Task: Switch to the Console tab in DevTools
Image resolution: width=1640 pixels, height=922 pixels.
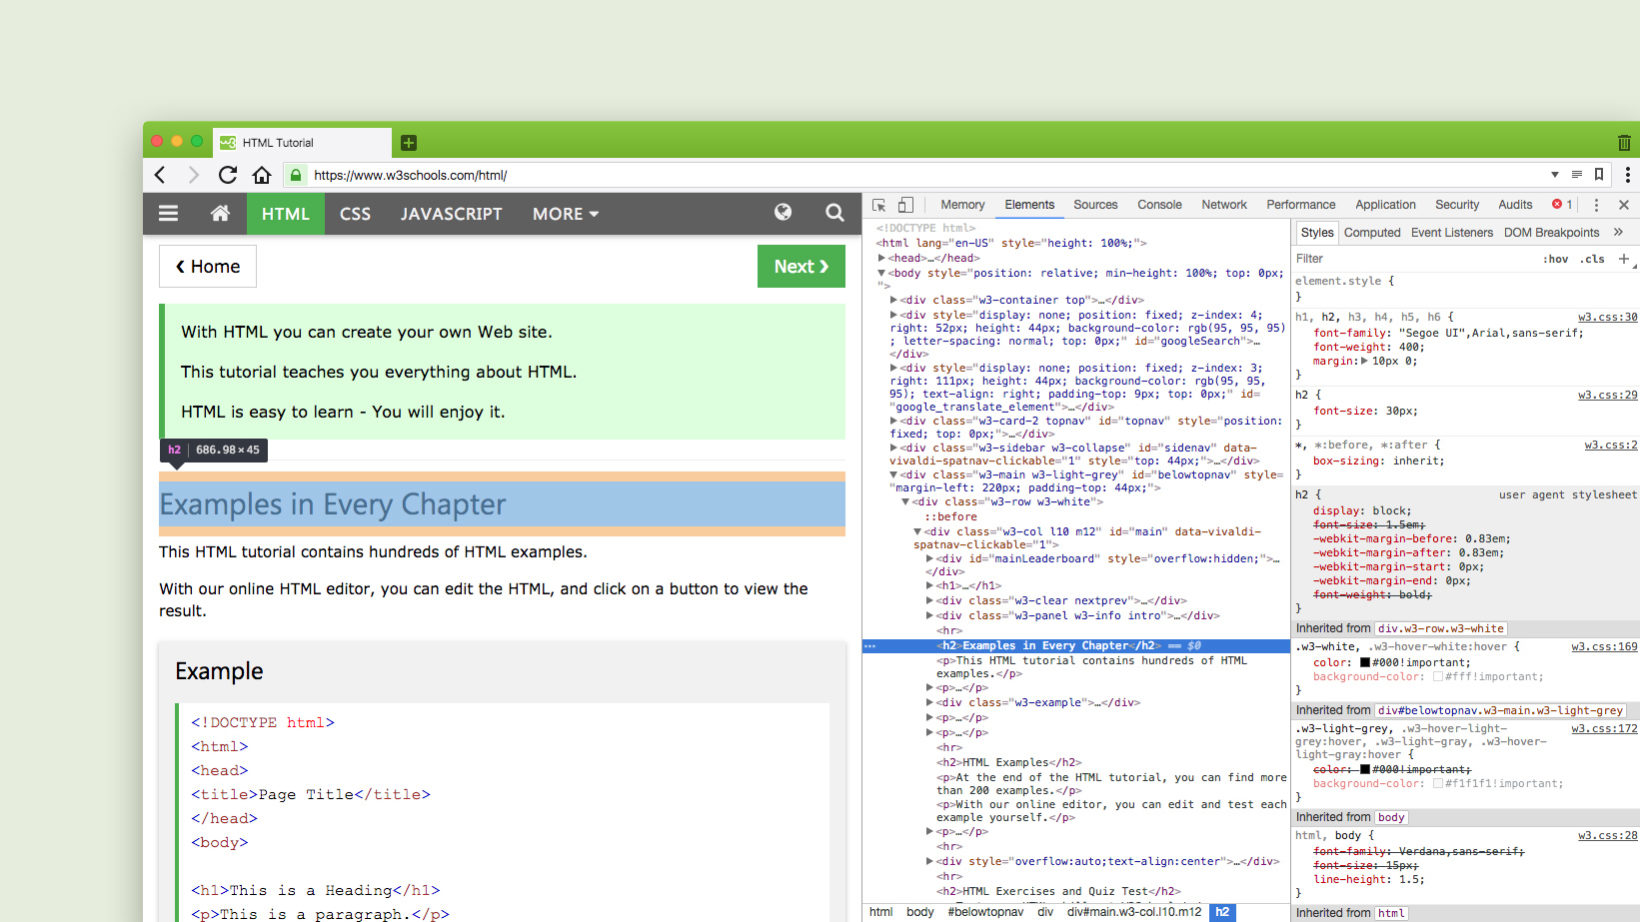Action: pos(1159,205)
